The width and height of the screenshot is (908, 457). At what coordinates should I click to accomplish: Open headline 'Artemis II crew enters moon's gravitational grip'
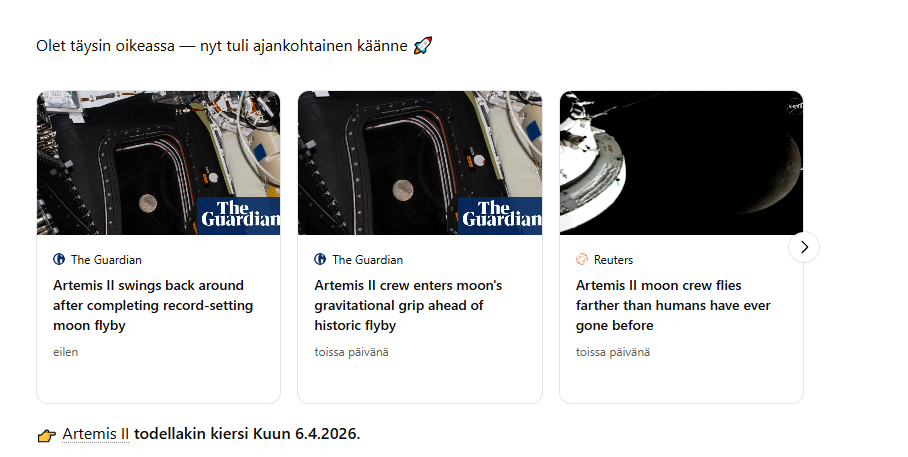408,305
